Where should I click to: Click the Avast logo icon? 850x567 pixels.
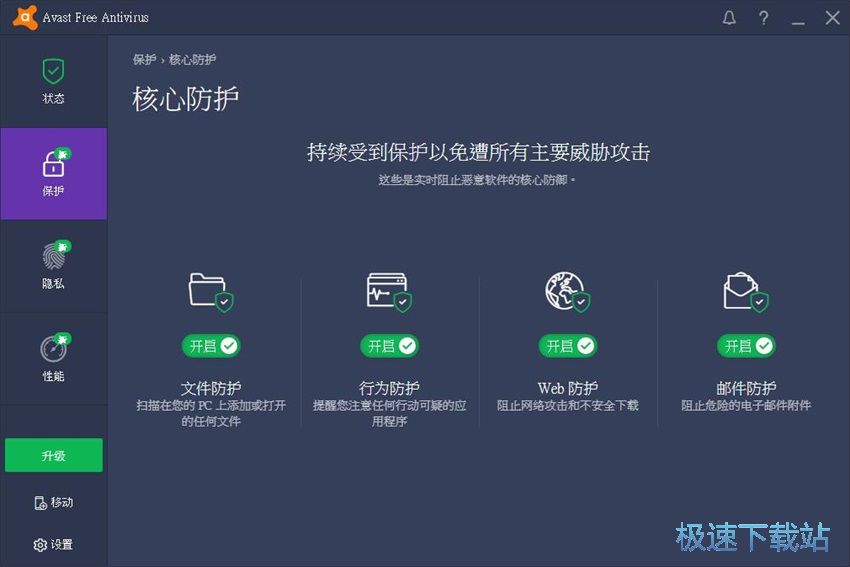tap(25, 17)
